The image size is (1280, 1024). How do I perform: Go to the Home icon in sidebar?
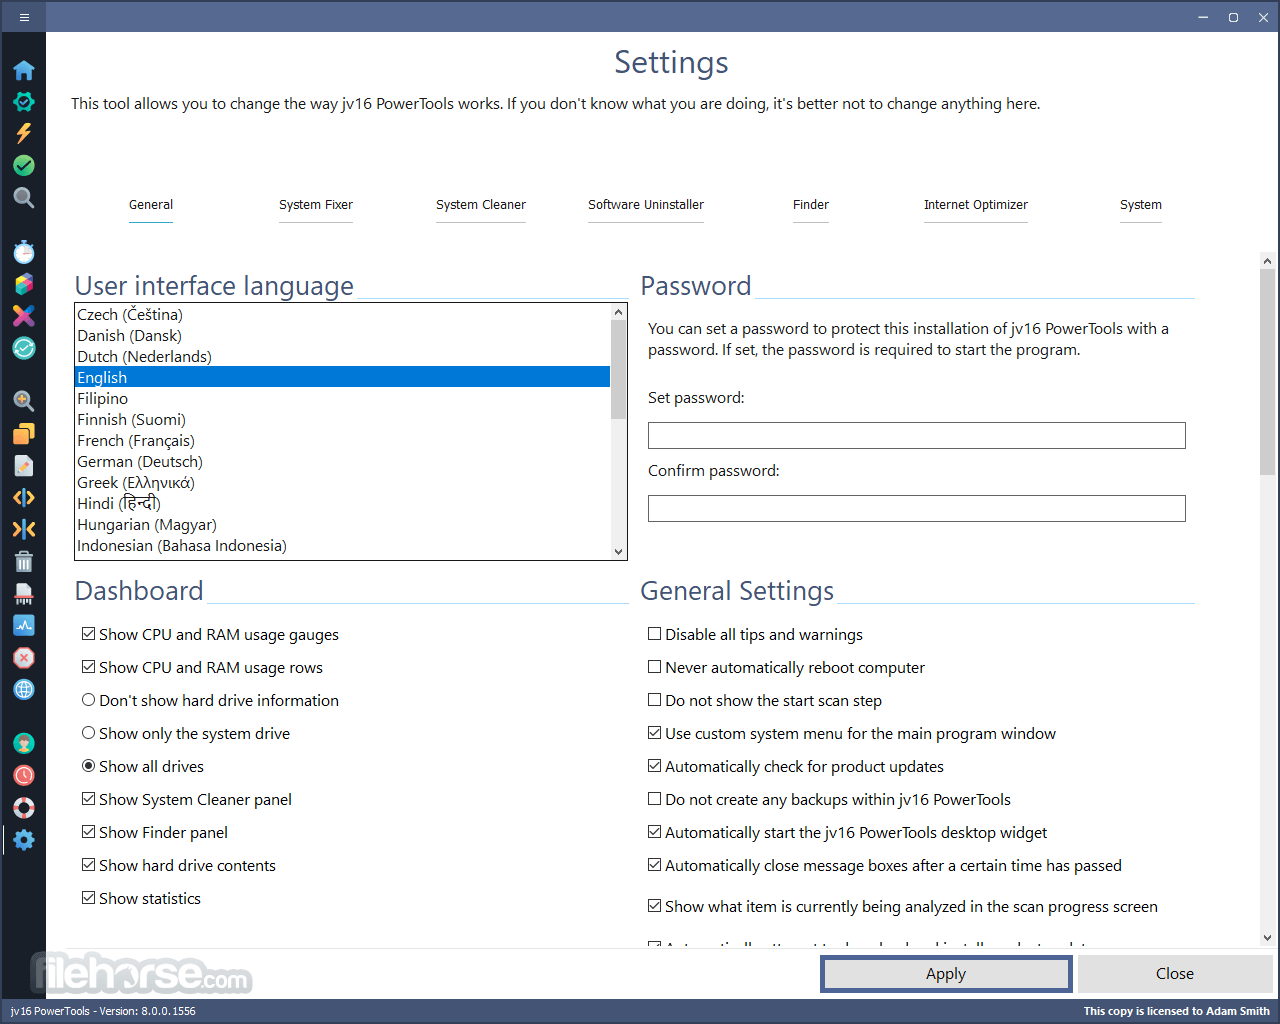pos(24,70)
